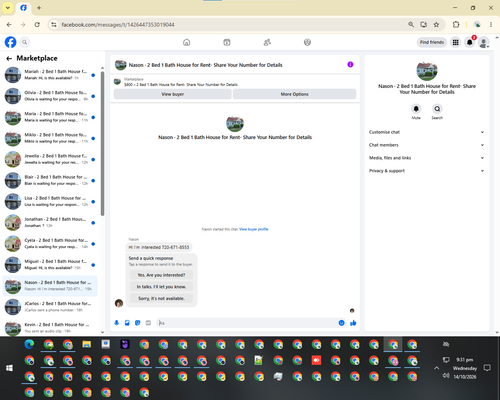Image resolution: width=500 pixels, height=400 pixels.
Task: Open File Explorer from the taskbar
Action: point(87,344)
